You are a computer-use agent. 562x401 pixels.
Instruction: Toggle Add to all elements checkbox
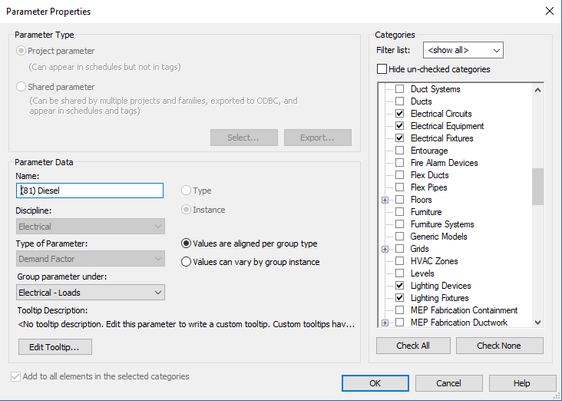coord(15,377)
